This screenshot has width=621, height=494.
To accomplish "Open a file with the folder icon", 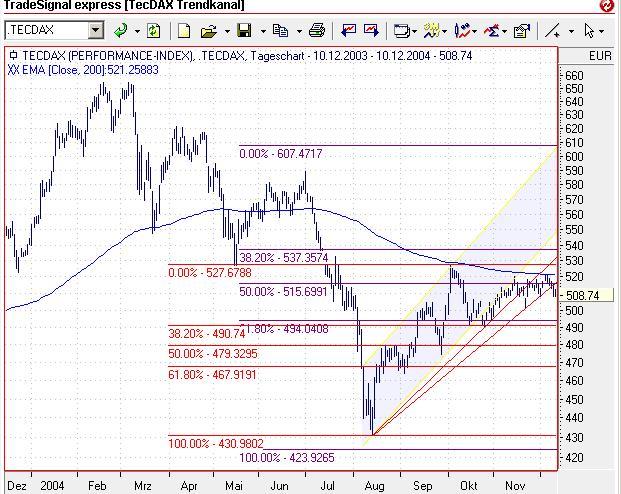I will tap(209, 31).
